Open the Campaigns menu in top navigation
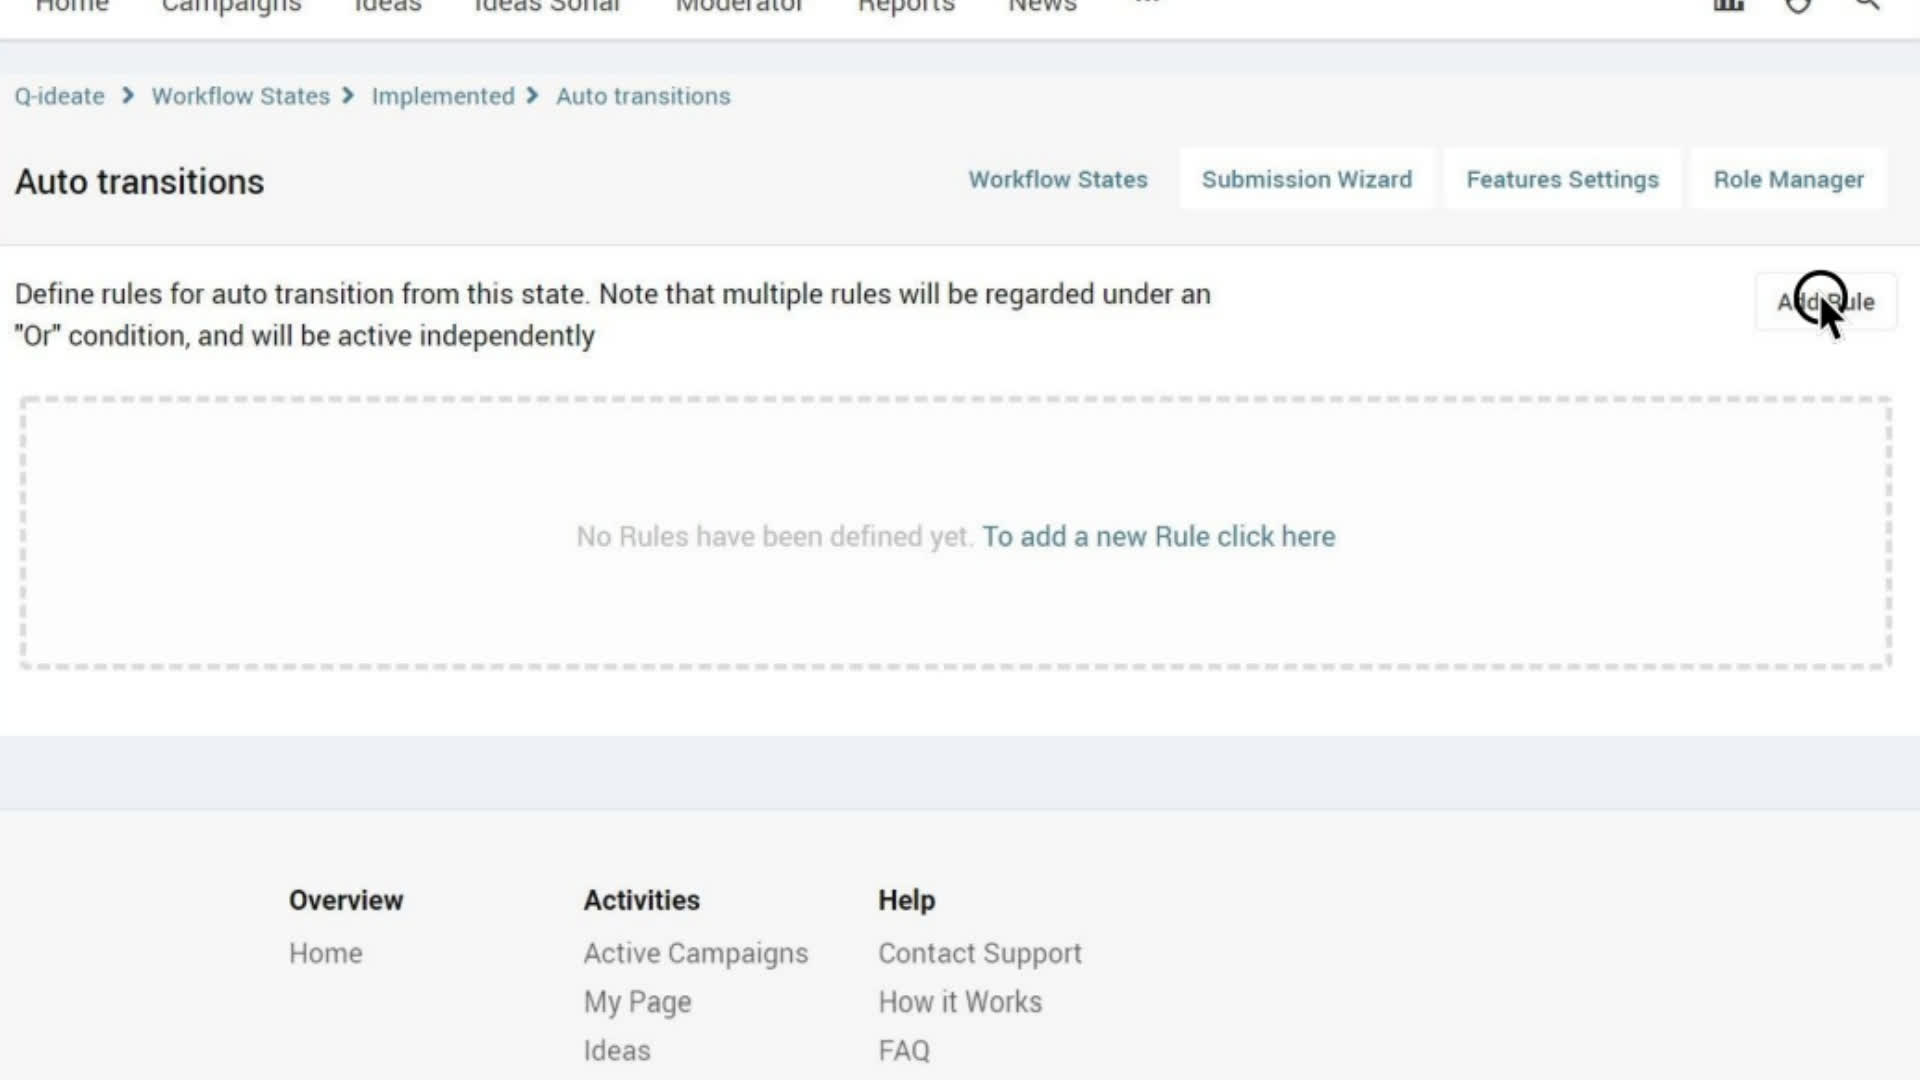Screen dimensions: 1920x1080 231,7
